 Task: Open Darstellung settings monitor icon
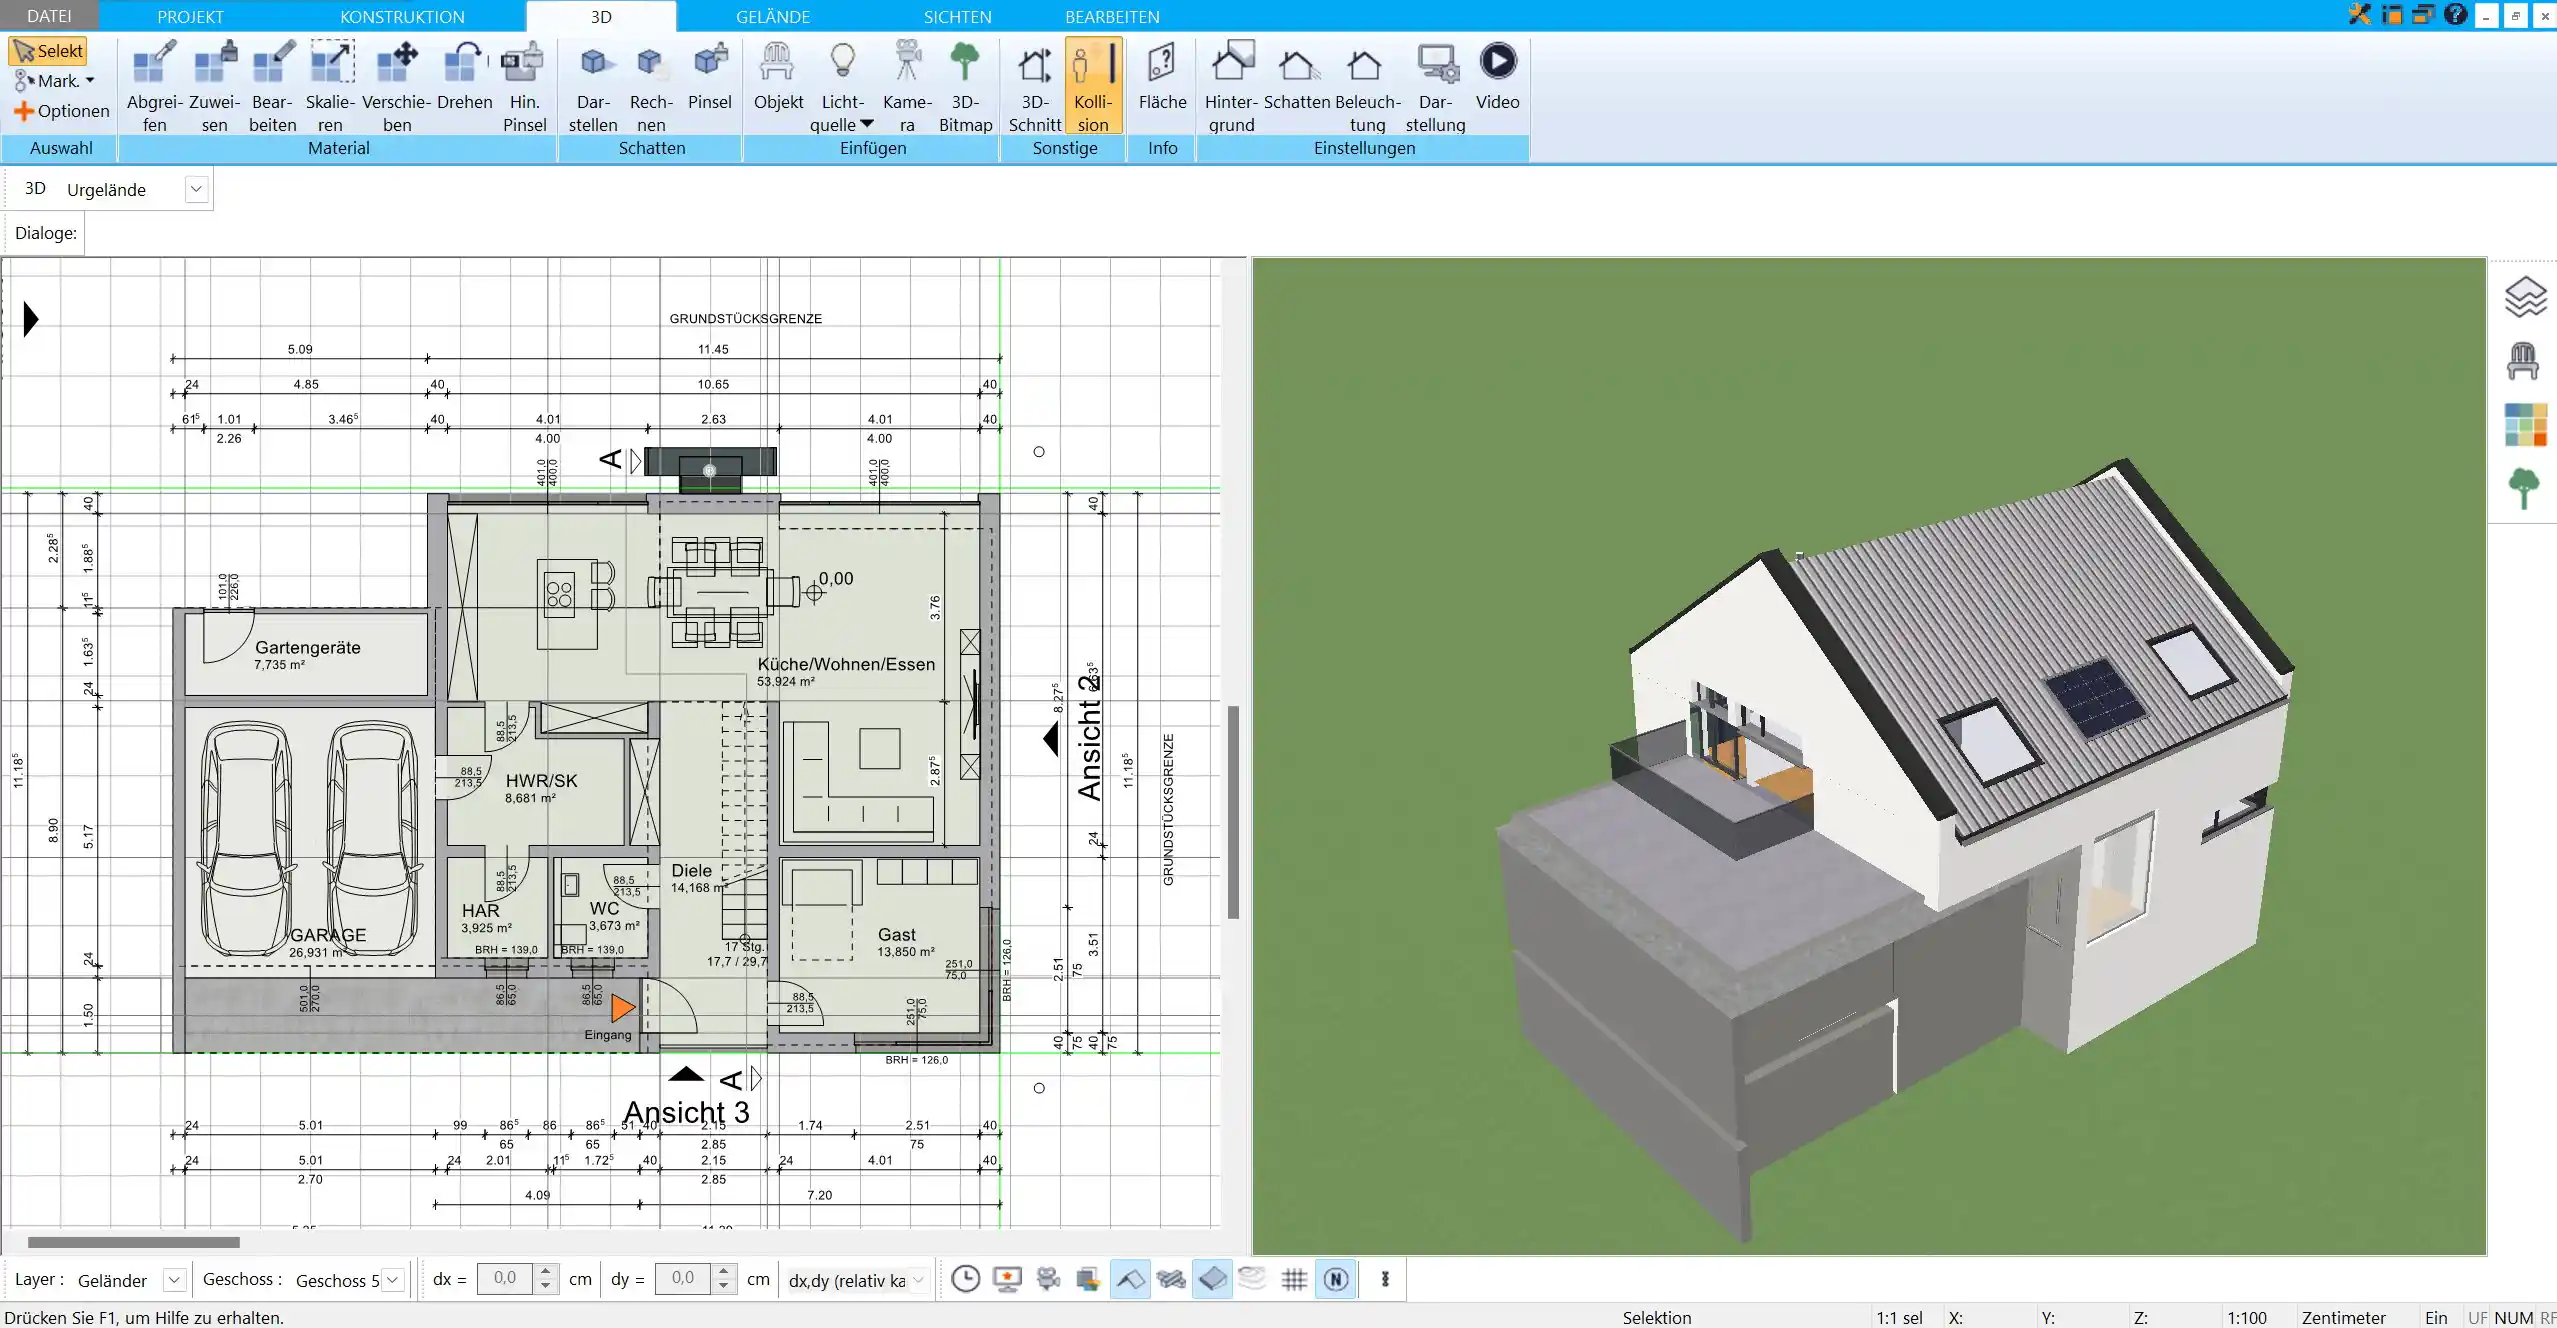[1435, 86]
